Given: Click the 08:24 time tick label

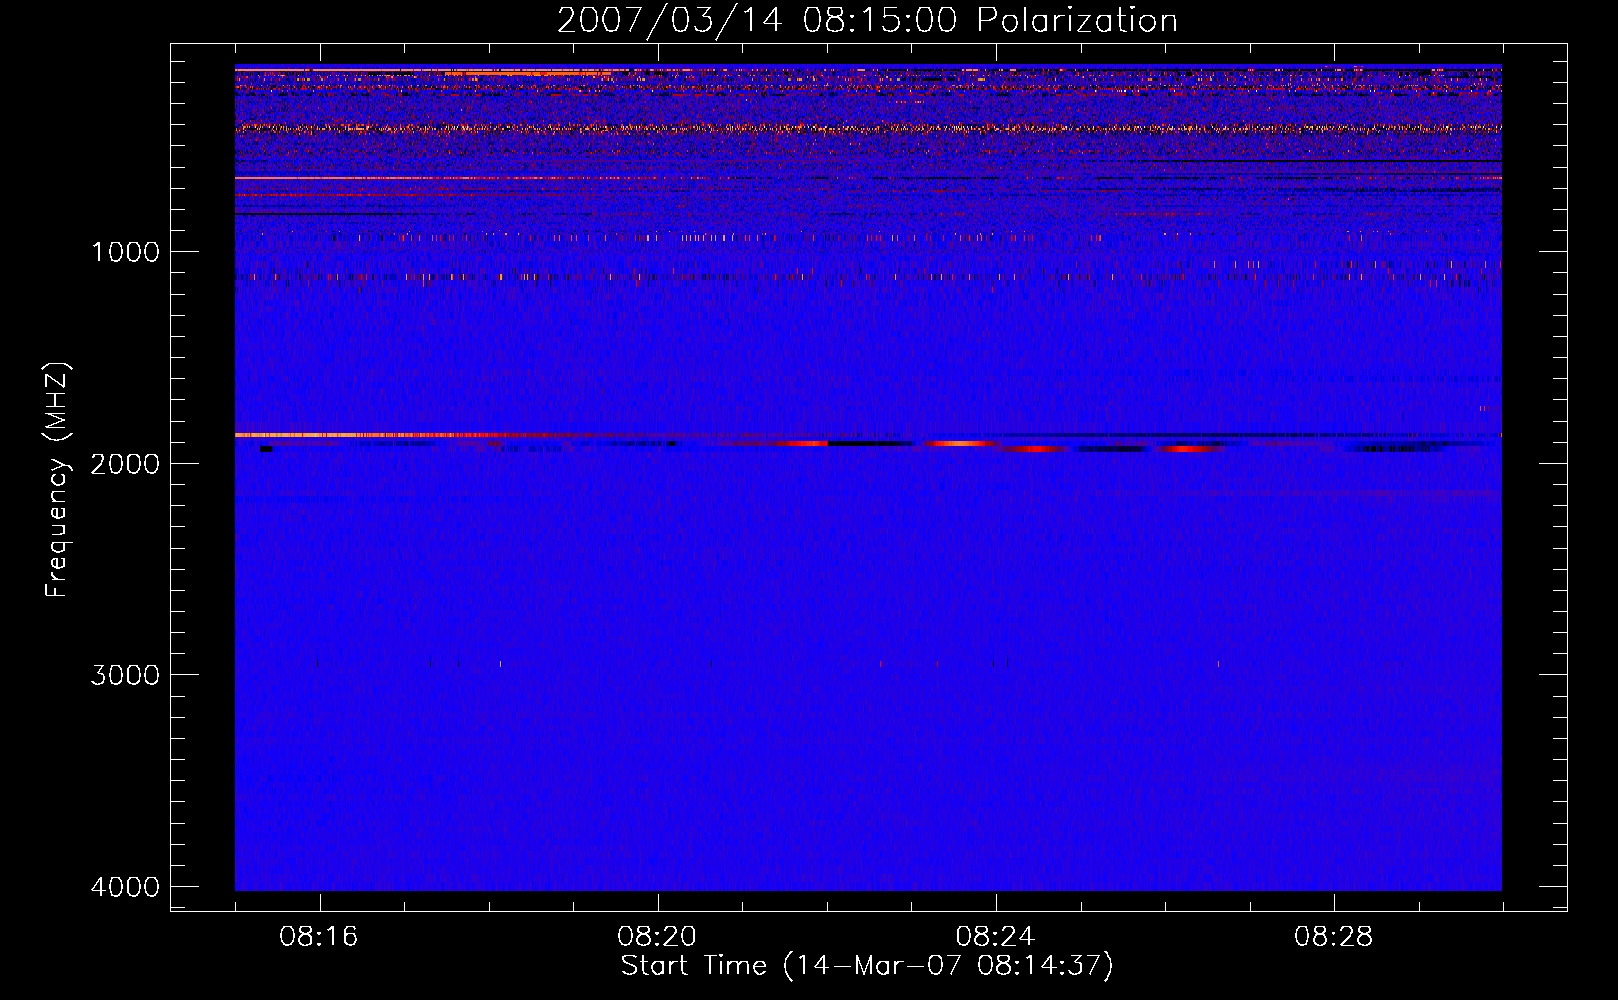Looking at the screenshot, I should 995,937.
